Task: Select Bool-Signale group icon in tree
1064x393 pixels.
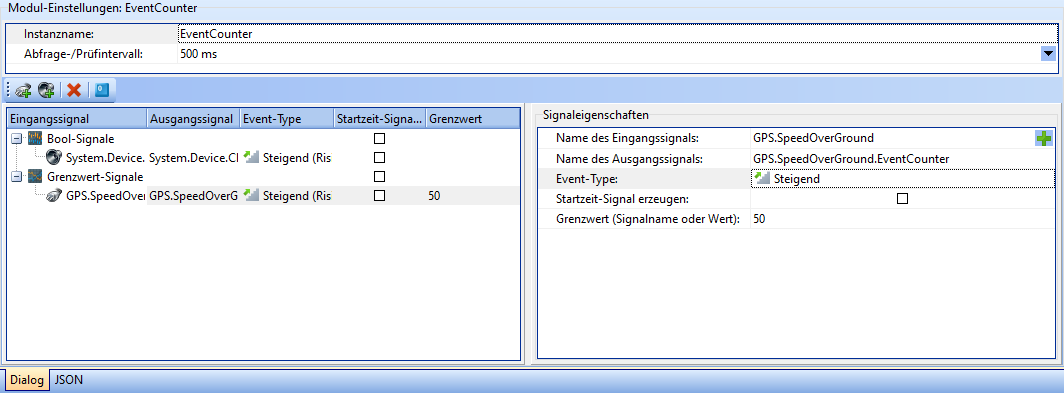Action: coord(35,138)
